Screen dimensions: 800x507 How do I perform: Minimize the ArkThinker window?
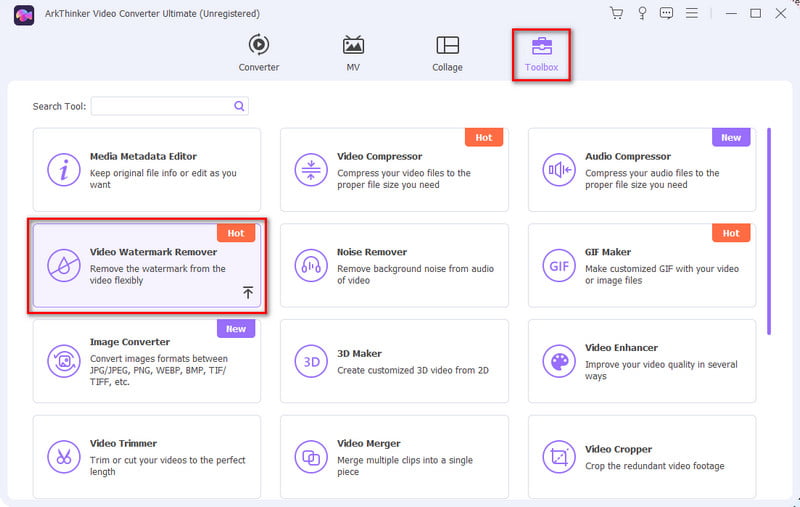click(731, 13)
